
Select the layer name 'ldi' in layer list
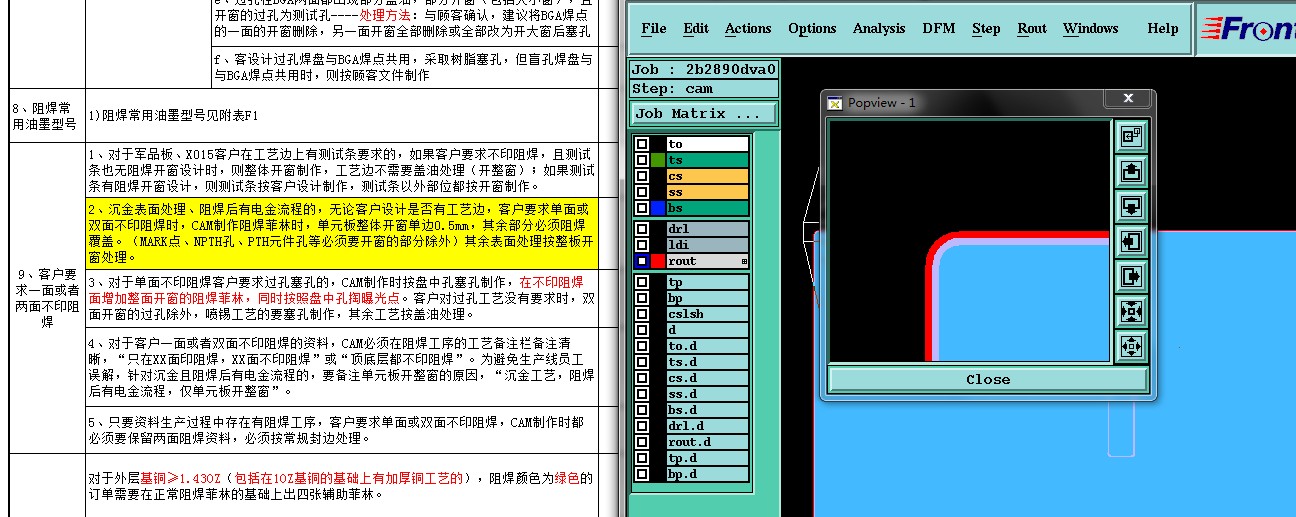coord(707,245)
